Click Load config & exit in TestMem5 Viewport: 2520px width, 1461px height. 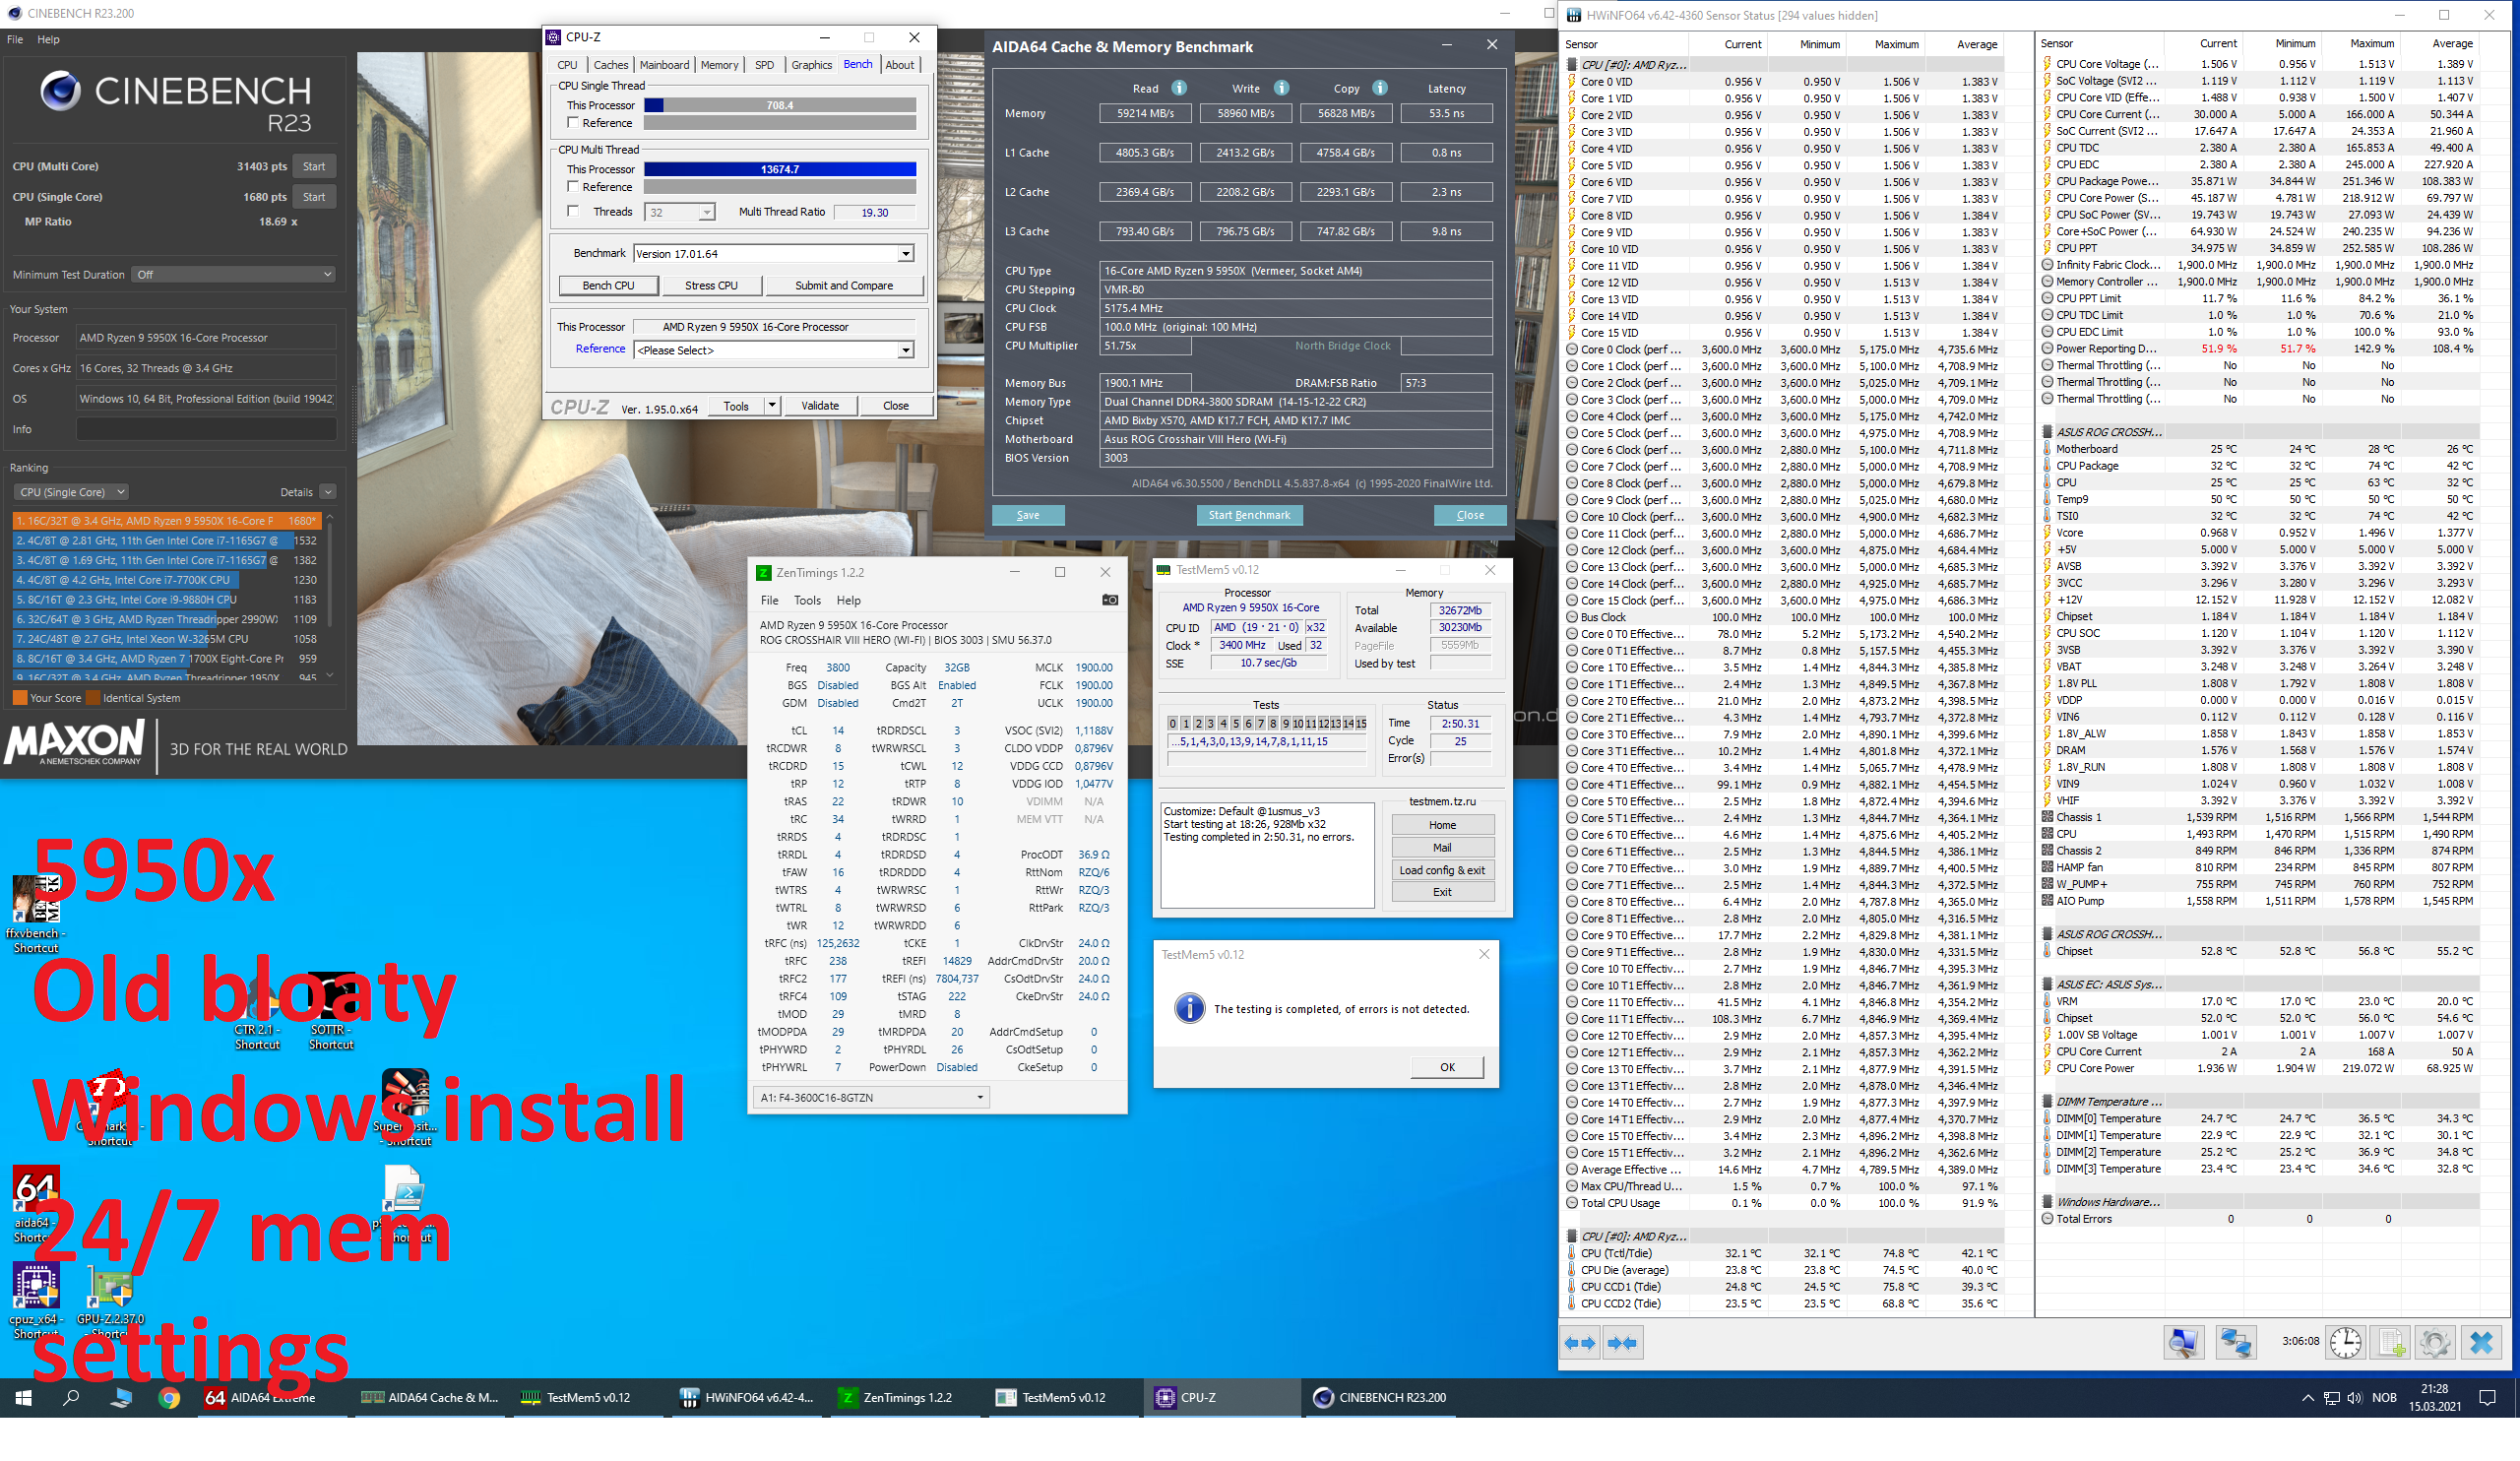1441,870
